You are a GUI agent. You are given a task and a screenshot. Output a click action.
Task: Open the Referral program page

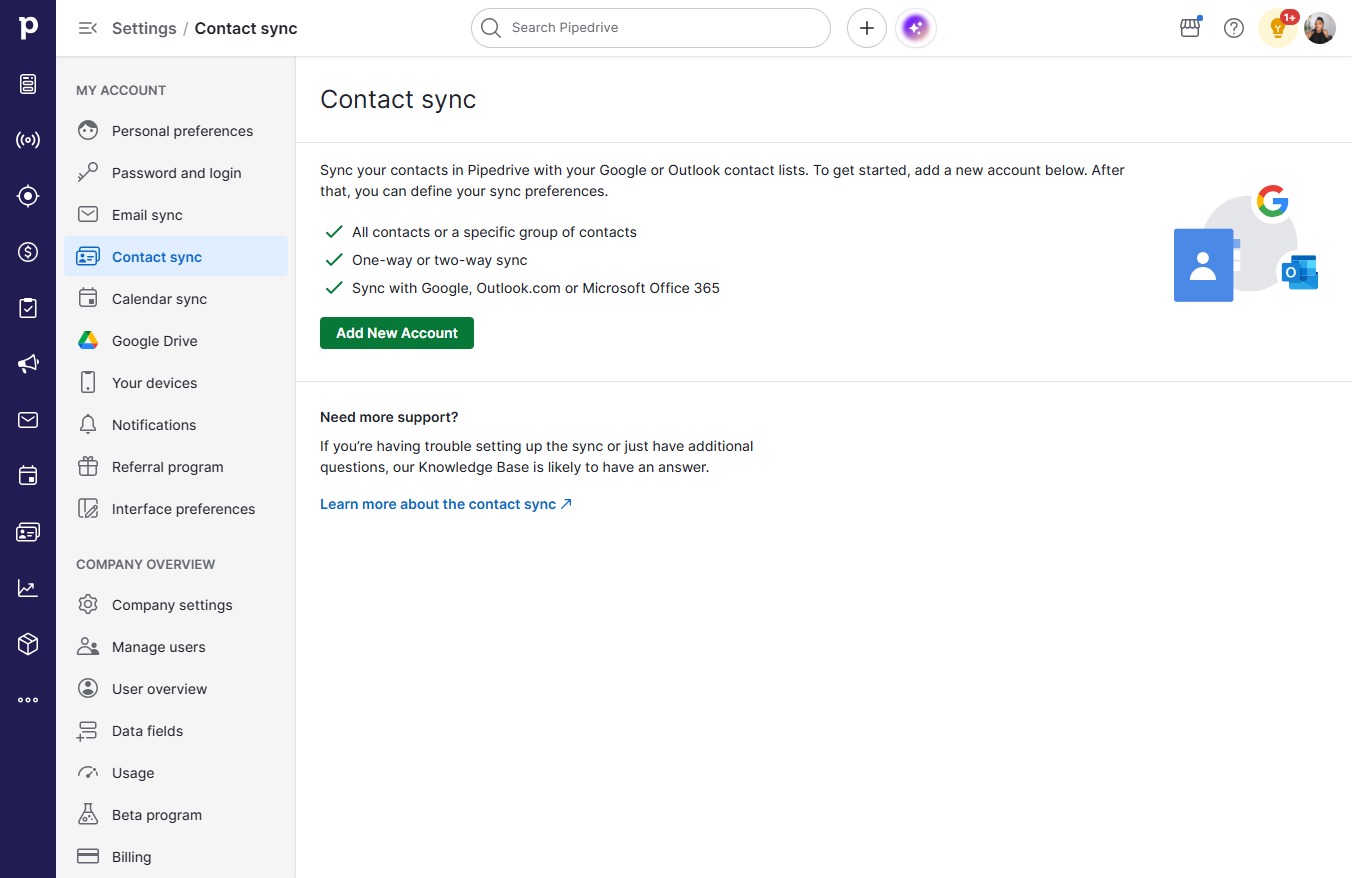176,467
